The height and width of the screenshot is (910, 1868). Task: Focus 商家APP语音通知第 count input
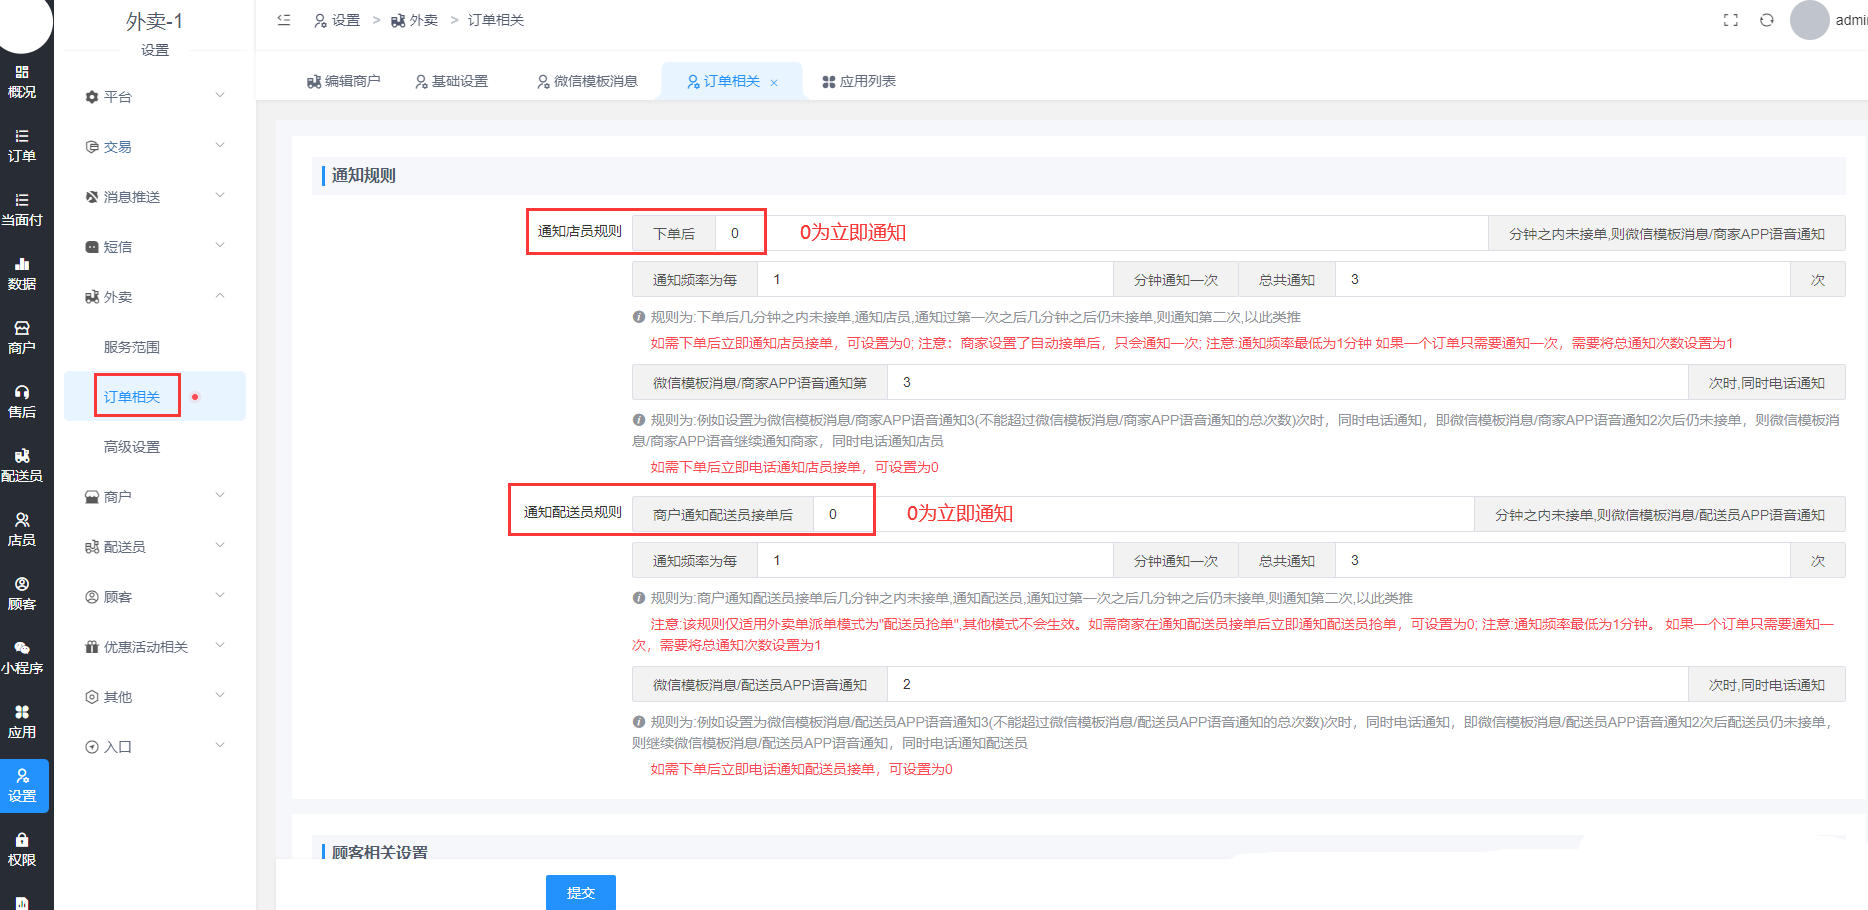[x=1288, y=383]
